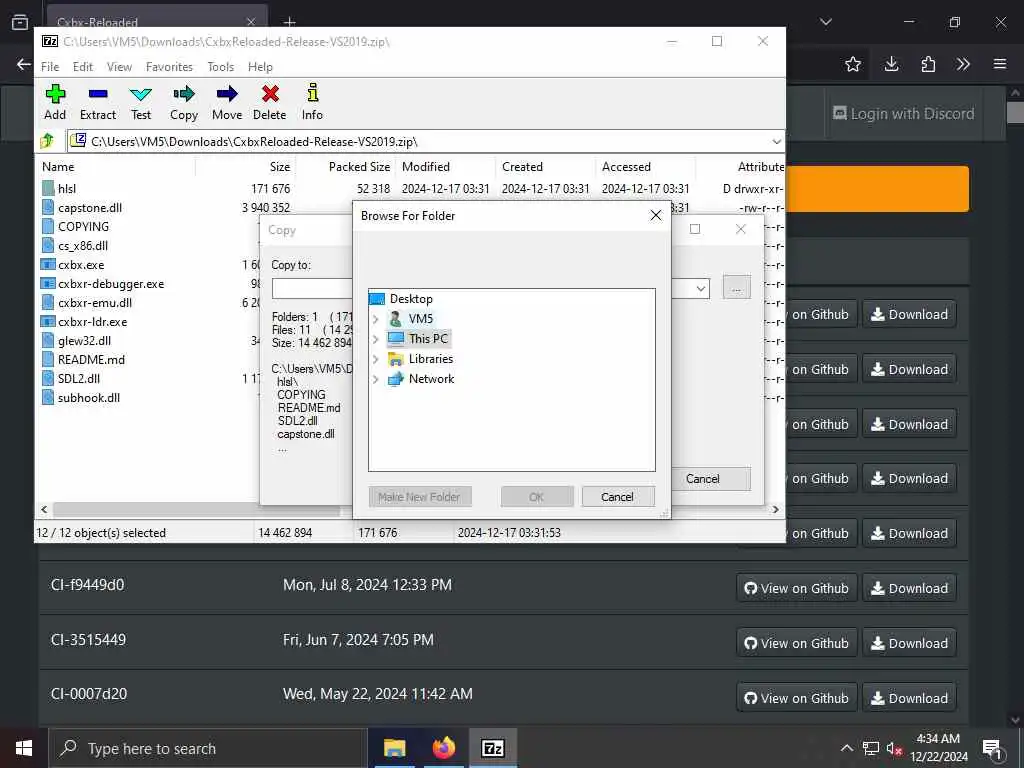Click 7-Zip taskbar icon
This screenshot has width=1024, height=768.
tap(492, 748)
